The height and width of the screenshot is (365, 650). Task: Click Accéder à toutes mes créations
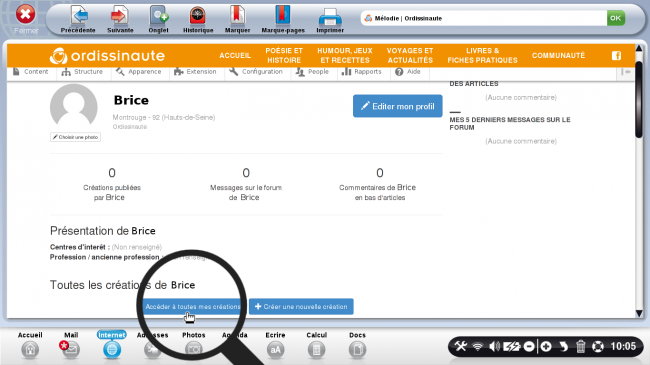click(193, 307)
